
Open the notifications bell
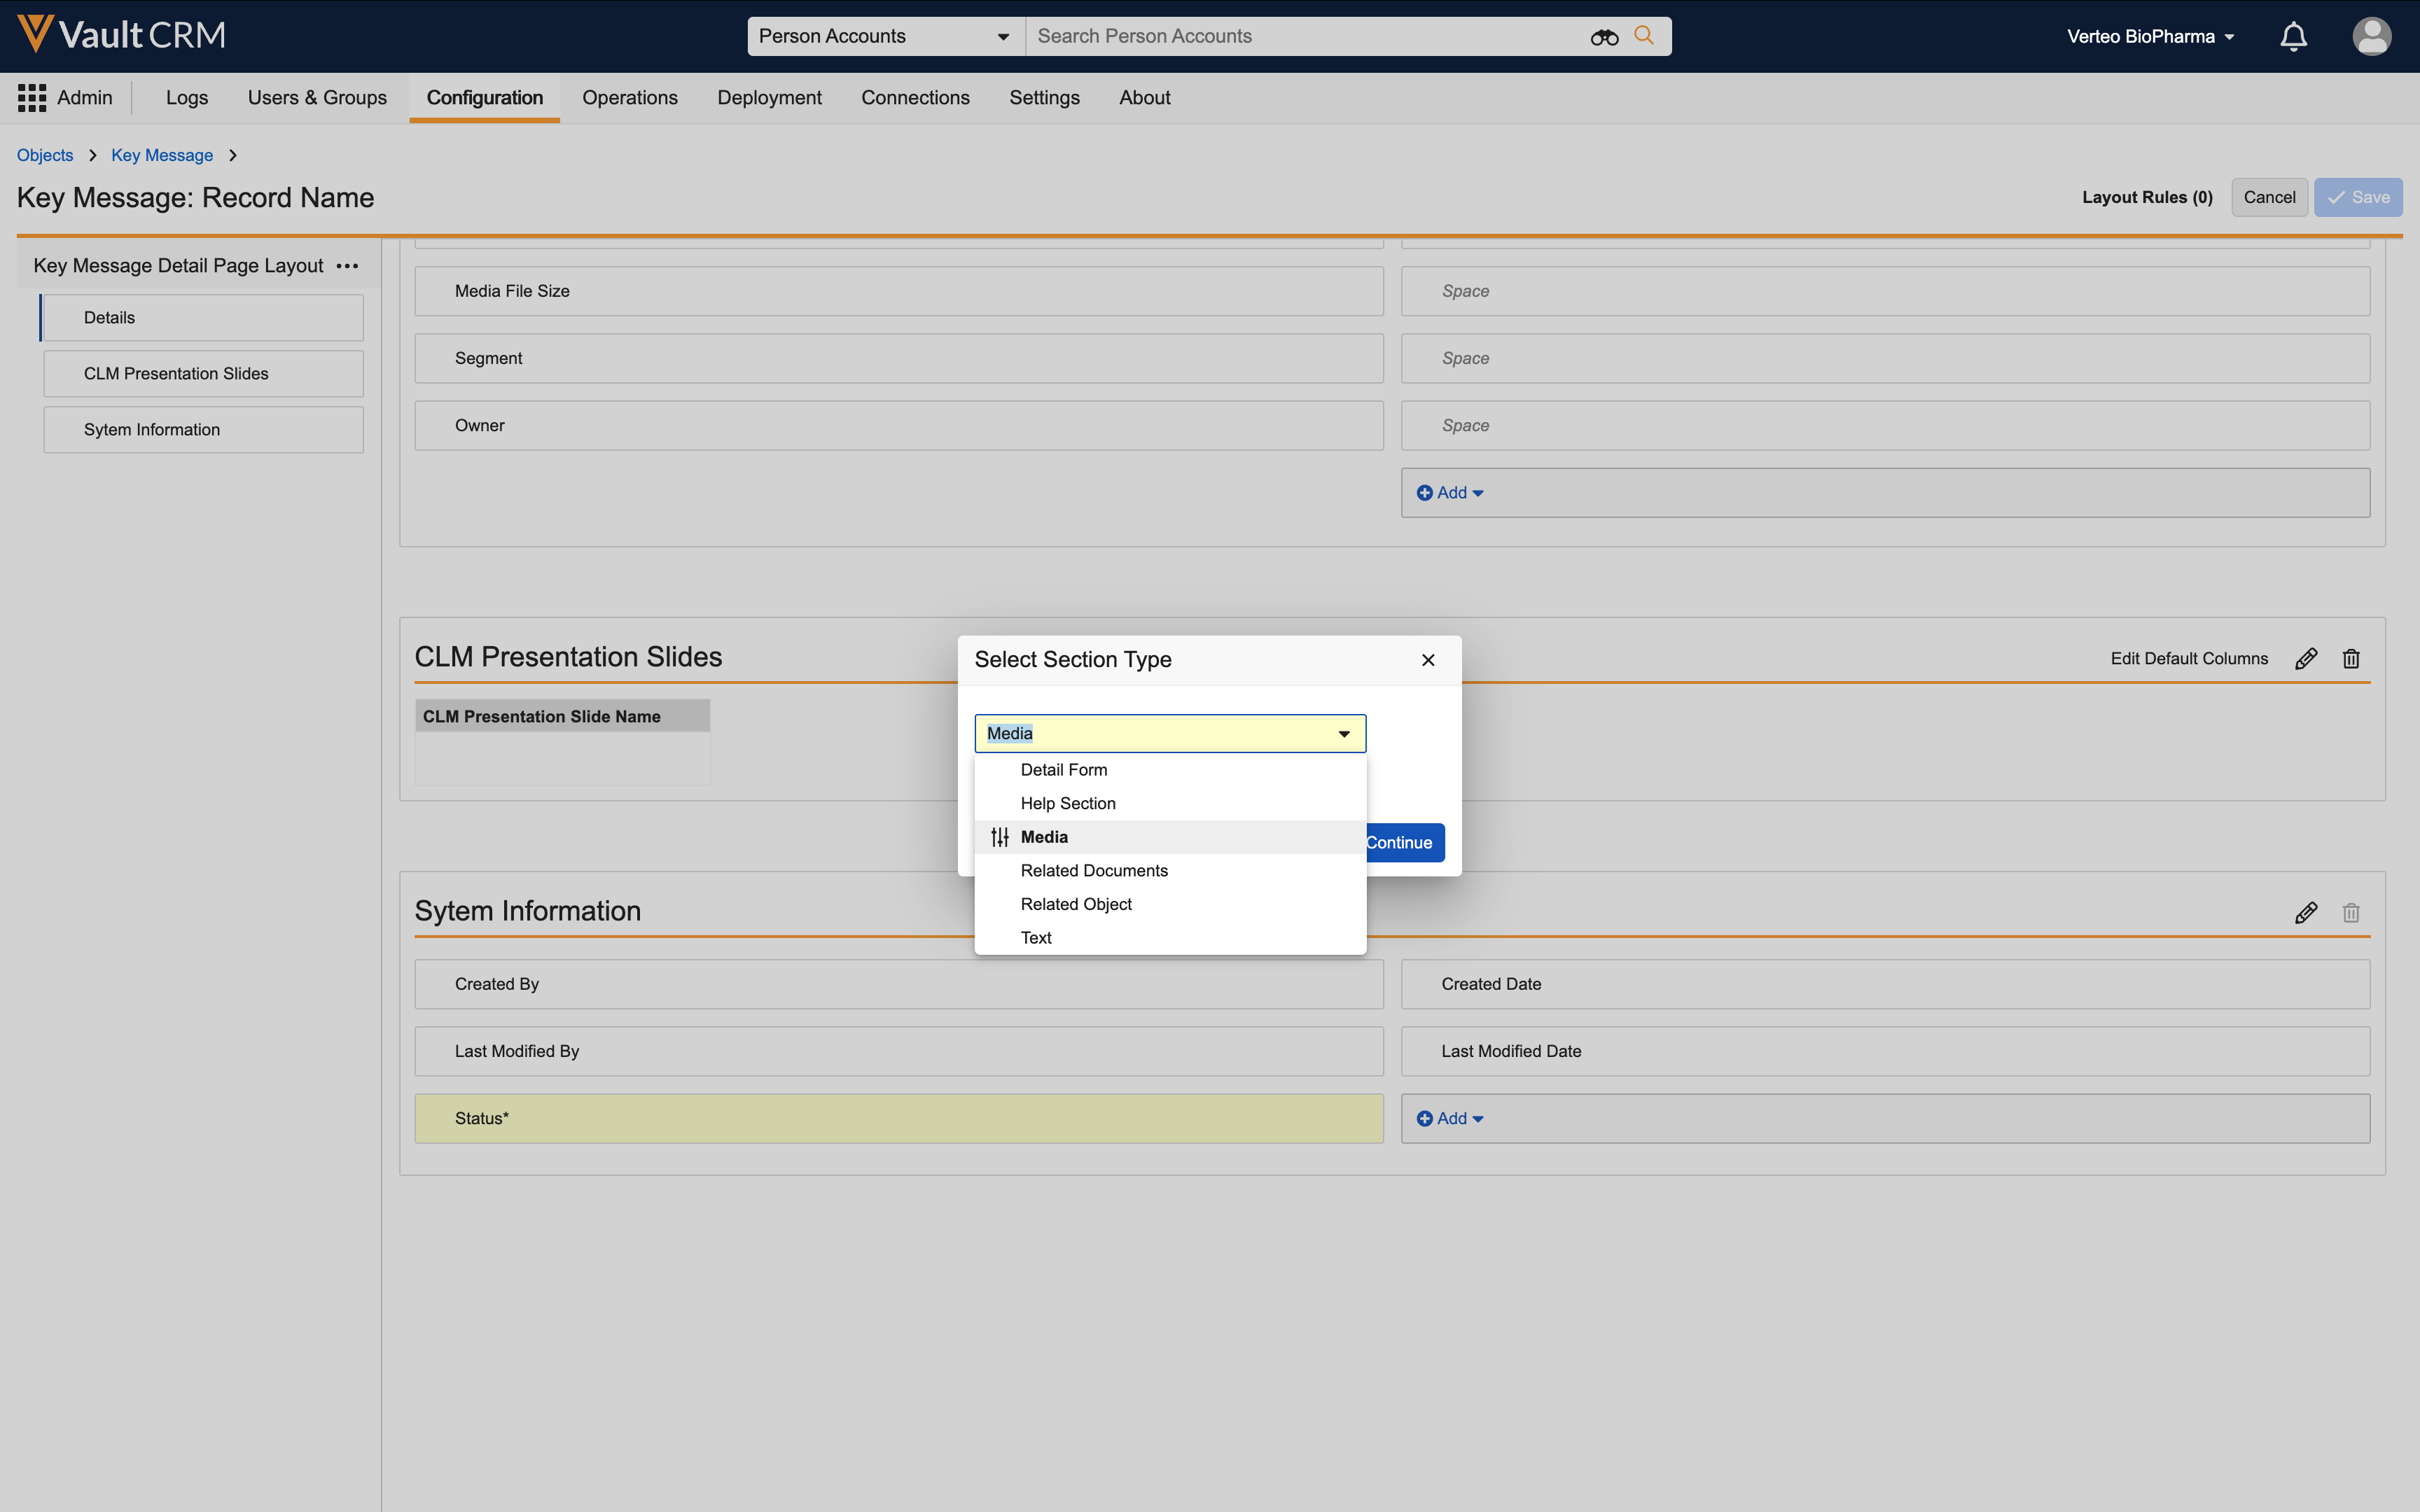[x=2293, y=37]
